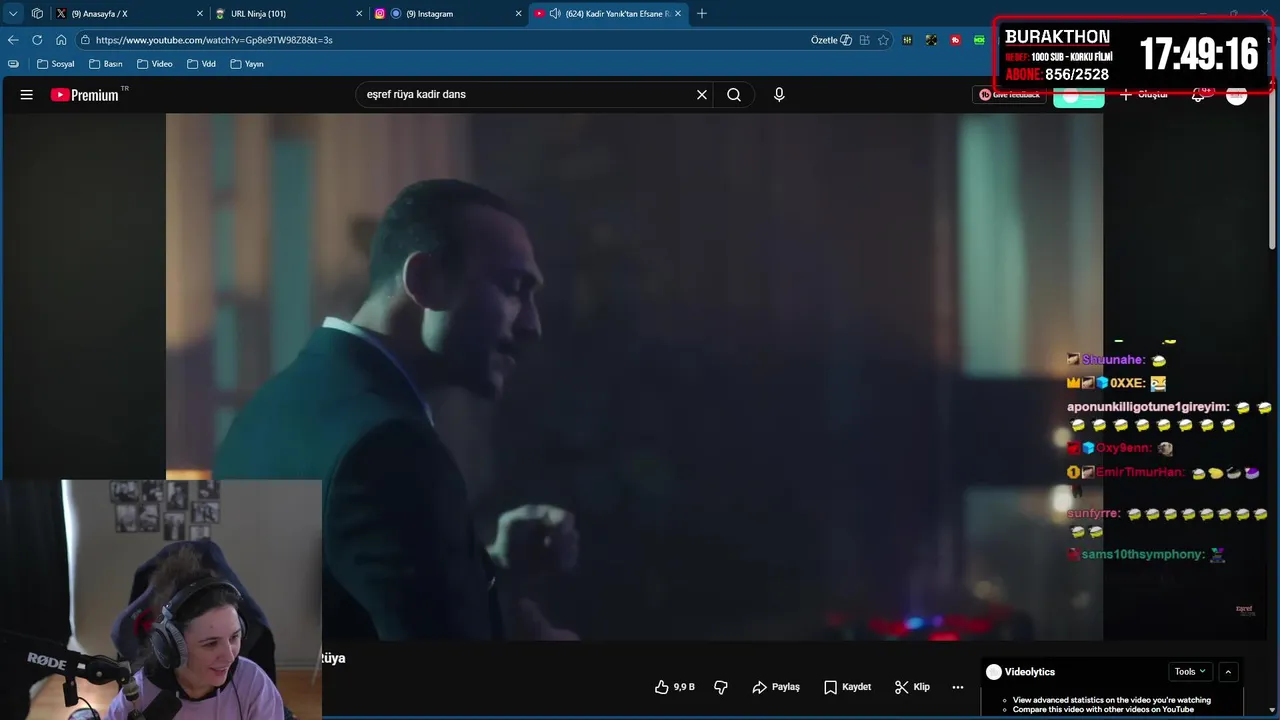Open the equalizer extension icon

point(907,40)
